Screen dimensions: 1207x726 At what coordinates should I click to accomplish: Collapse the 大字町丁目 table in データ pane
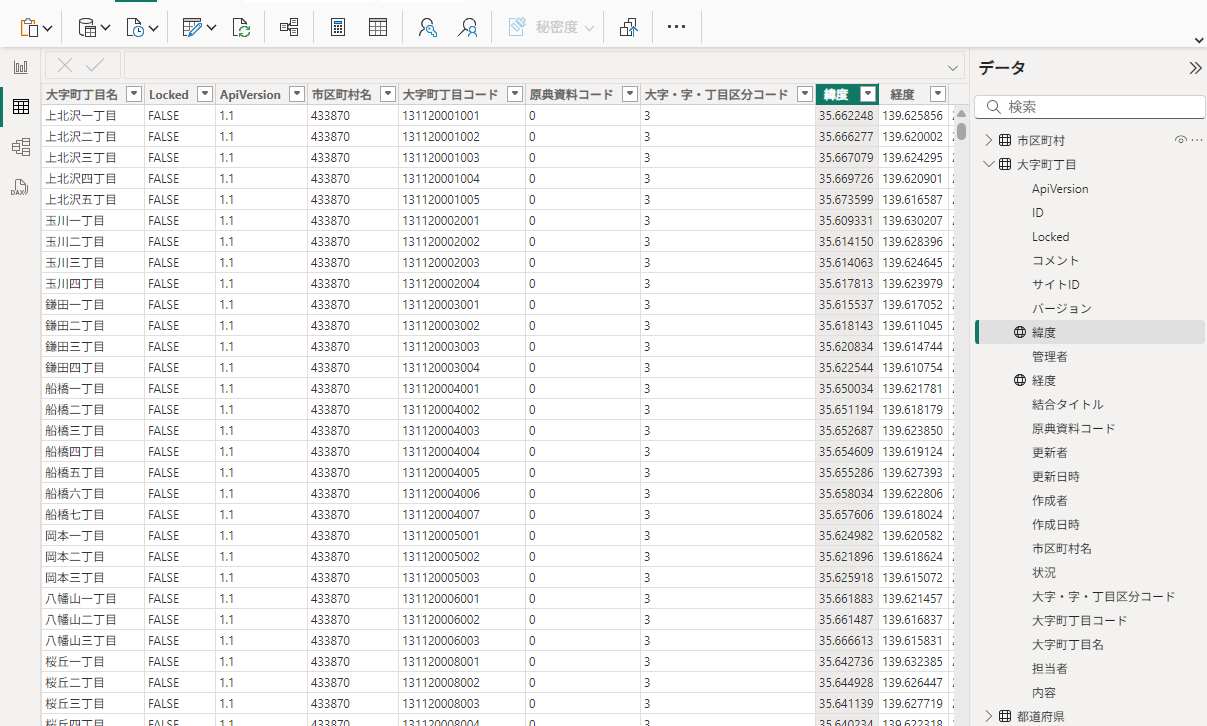989,164
